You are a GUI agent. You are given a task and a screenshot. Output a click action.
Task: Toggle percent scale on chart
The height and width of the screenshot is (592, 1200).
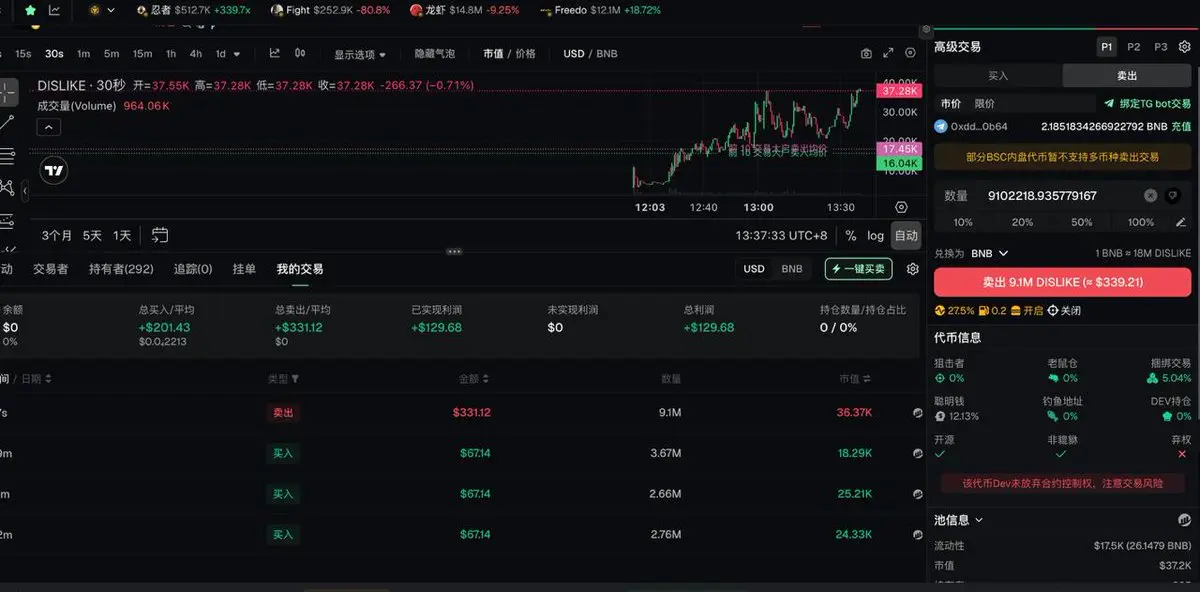tap(851, 236)
